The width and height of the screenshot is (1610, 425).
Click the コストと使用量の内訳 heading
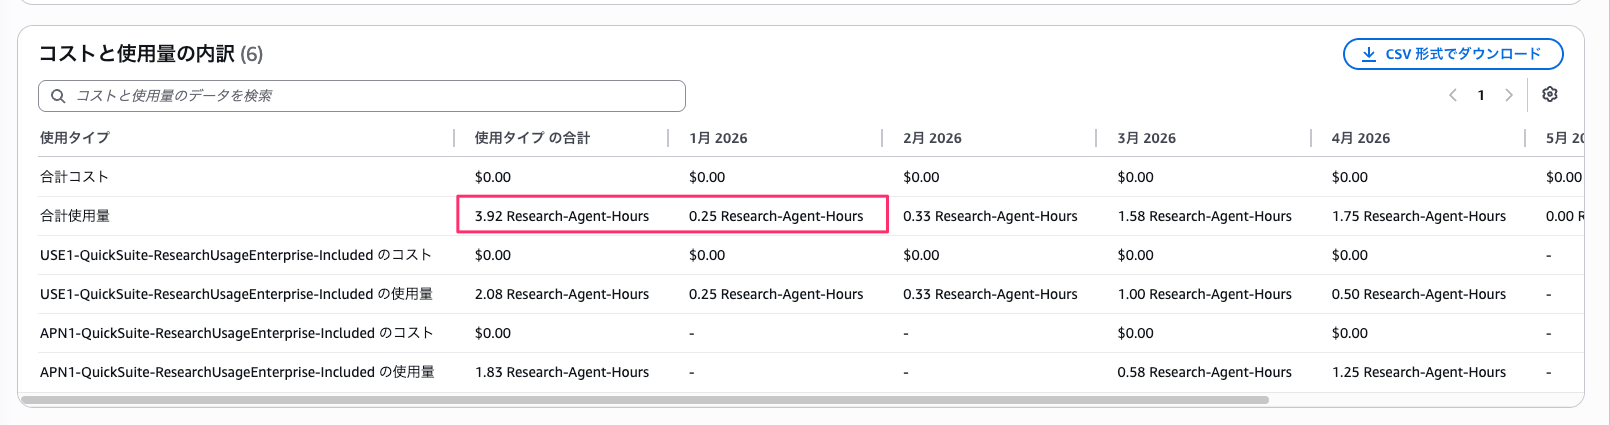point(136,54)
